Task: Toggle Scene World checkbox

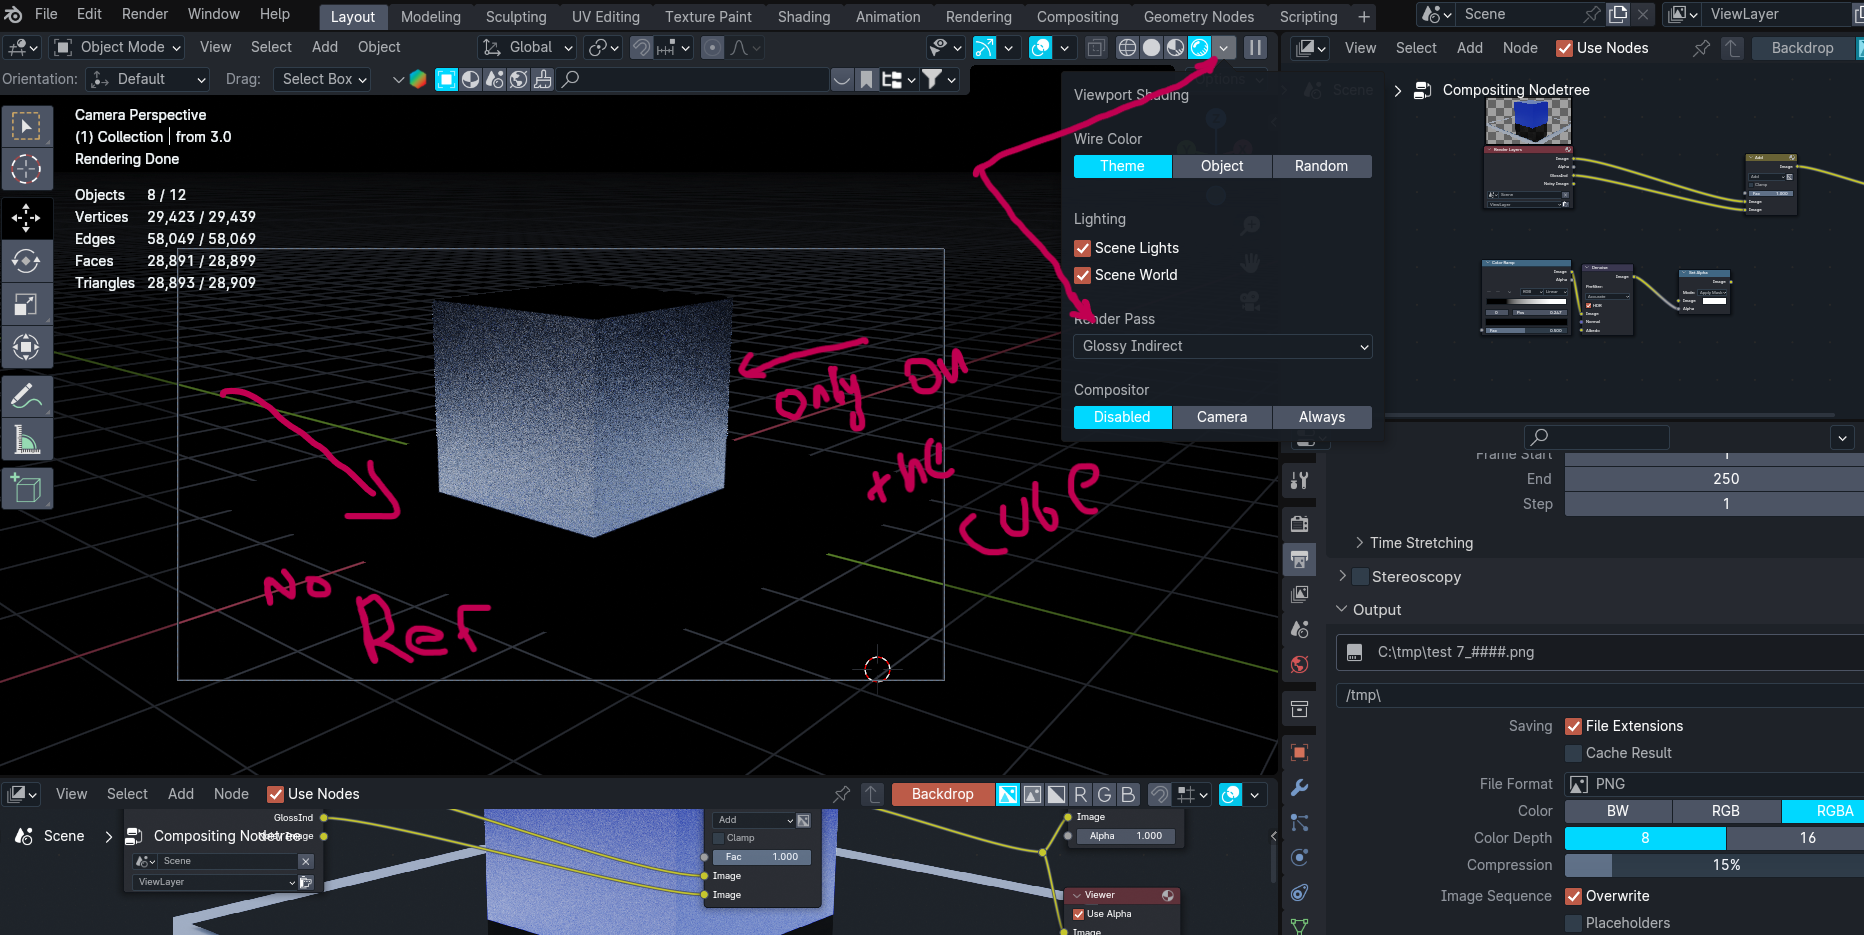Action: click(x=1082, y=275)
